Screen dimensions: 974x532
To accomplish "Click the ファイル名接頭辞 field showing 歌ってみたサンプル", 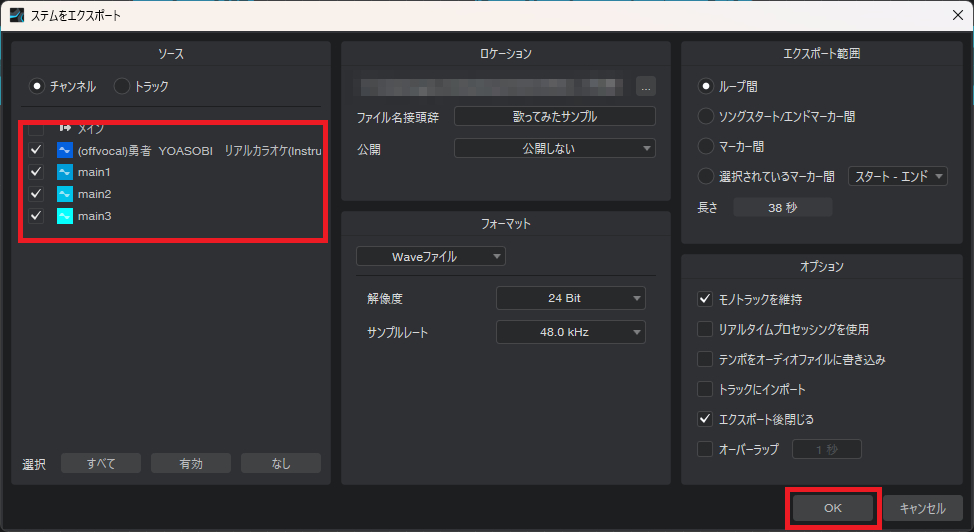I will click(555, 116).
